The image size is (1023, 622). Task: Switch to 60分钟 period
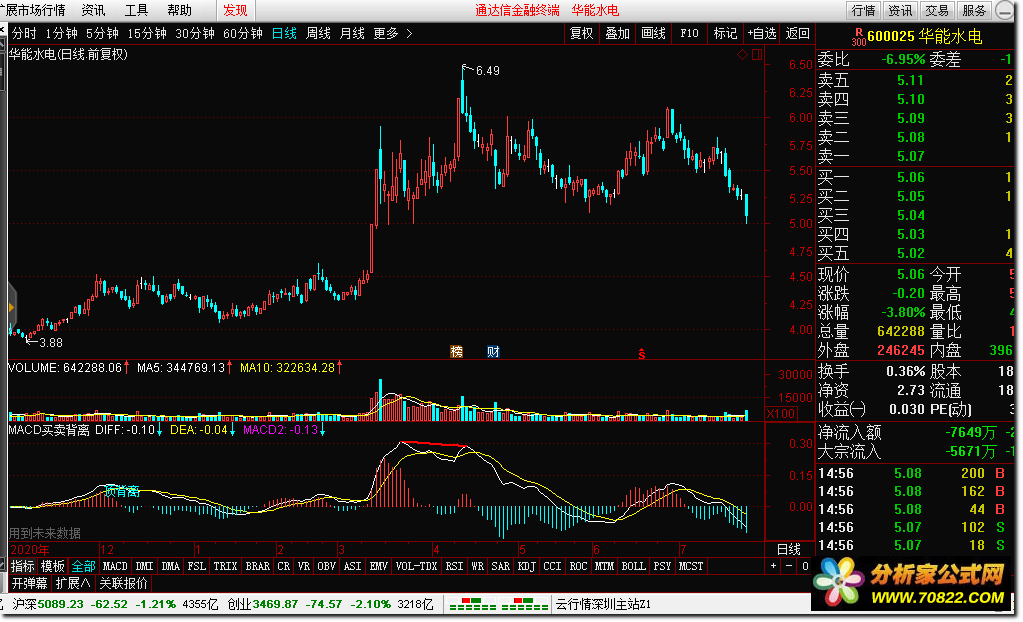(x=243, y=33)
